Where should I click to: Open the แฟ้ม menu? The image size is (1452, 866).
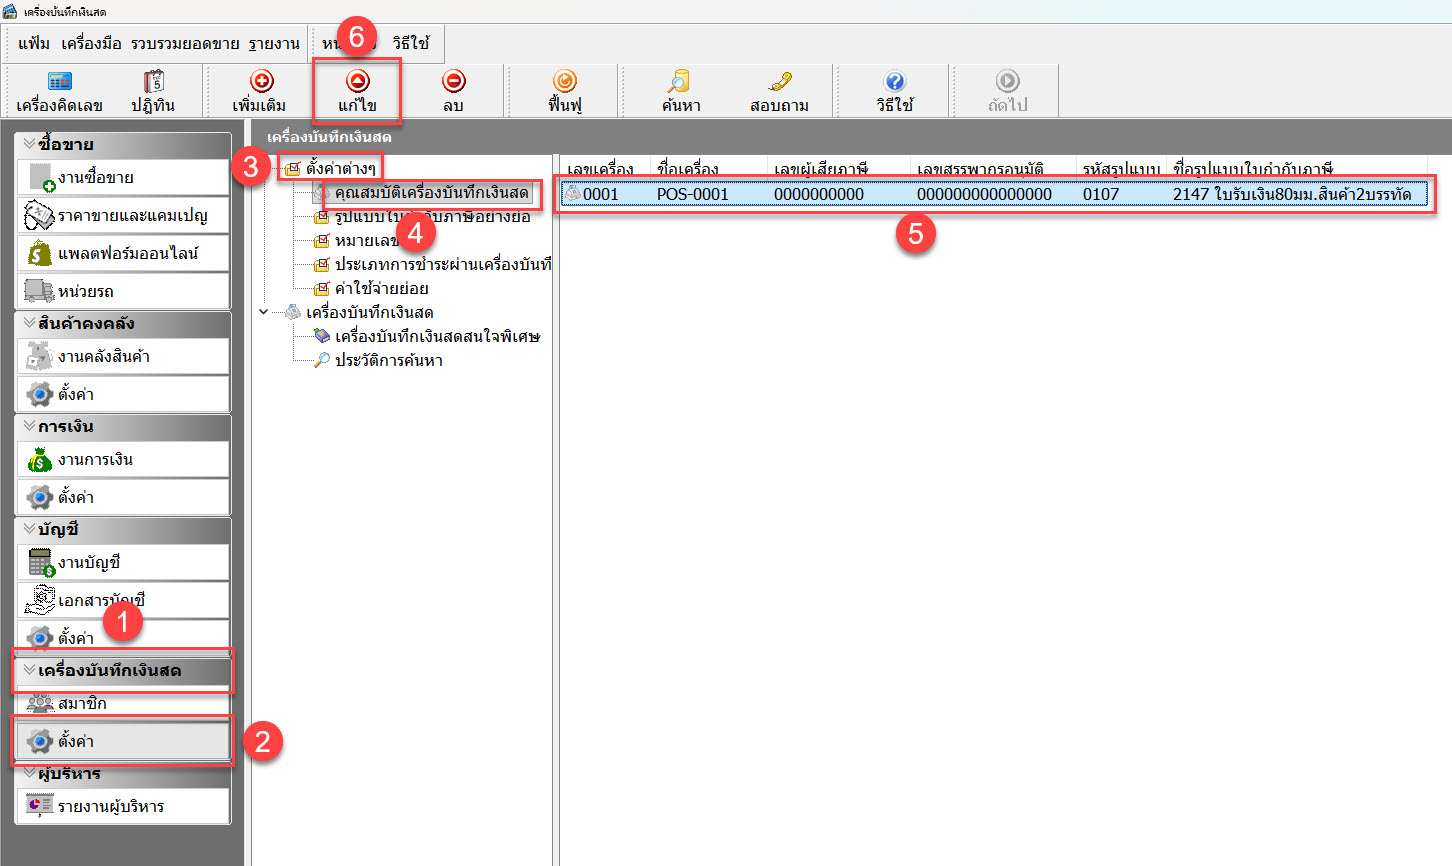(x=33, y=44)
